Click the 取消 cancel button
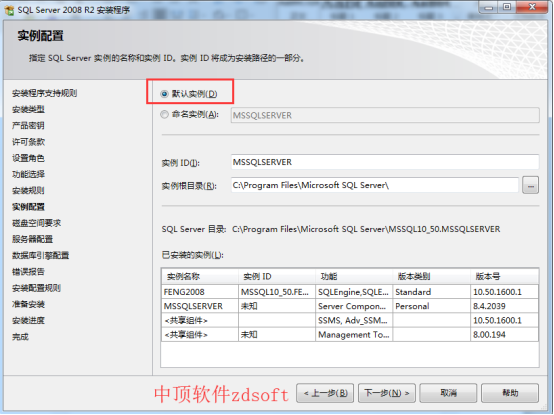The width and height of the screenshot is (554, 415). (448, 393)
